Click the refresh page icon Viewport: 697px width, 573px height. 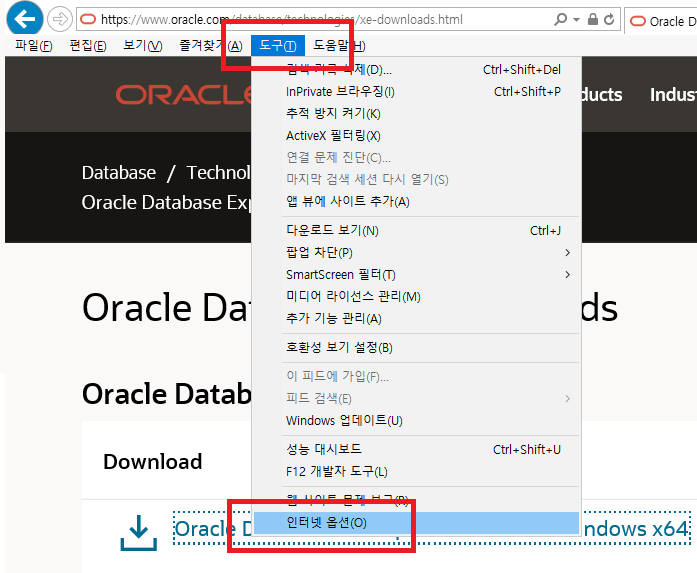tap(609, 19)
